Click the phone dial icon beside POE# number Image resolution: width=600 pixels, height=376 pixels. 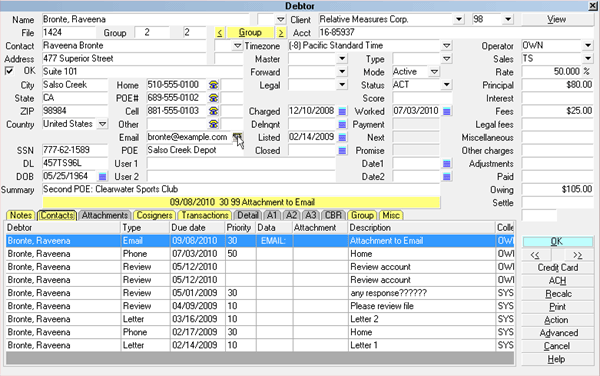pos(214,98)
